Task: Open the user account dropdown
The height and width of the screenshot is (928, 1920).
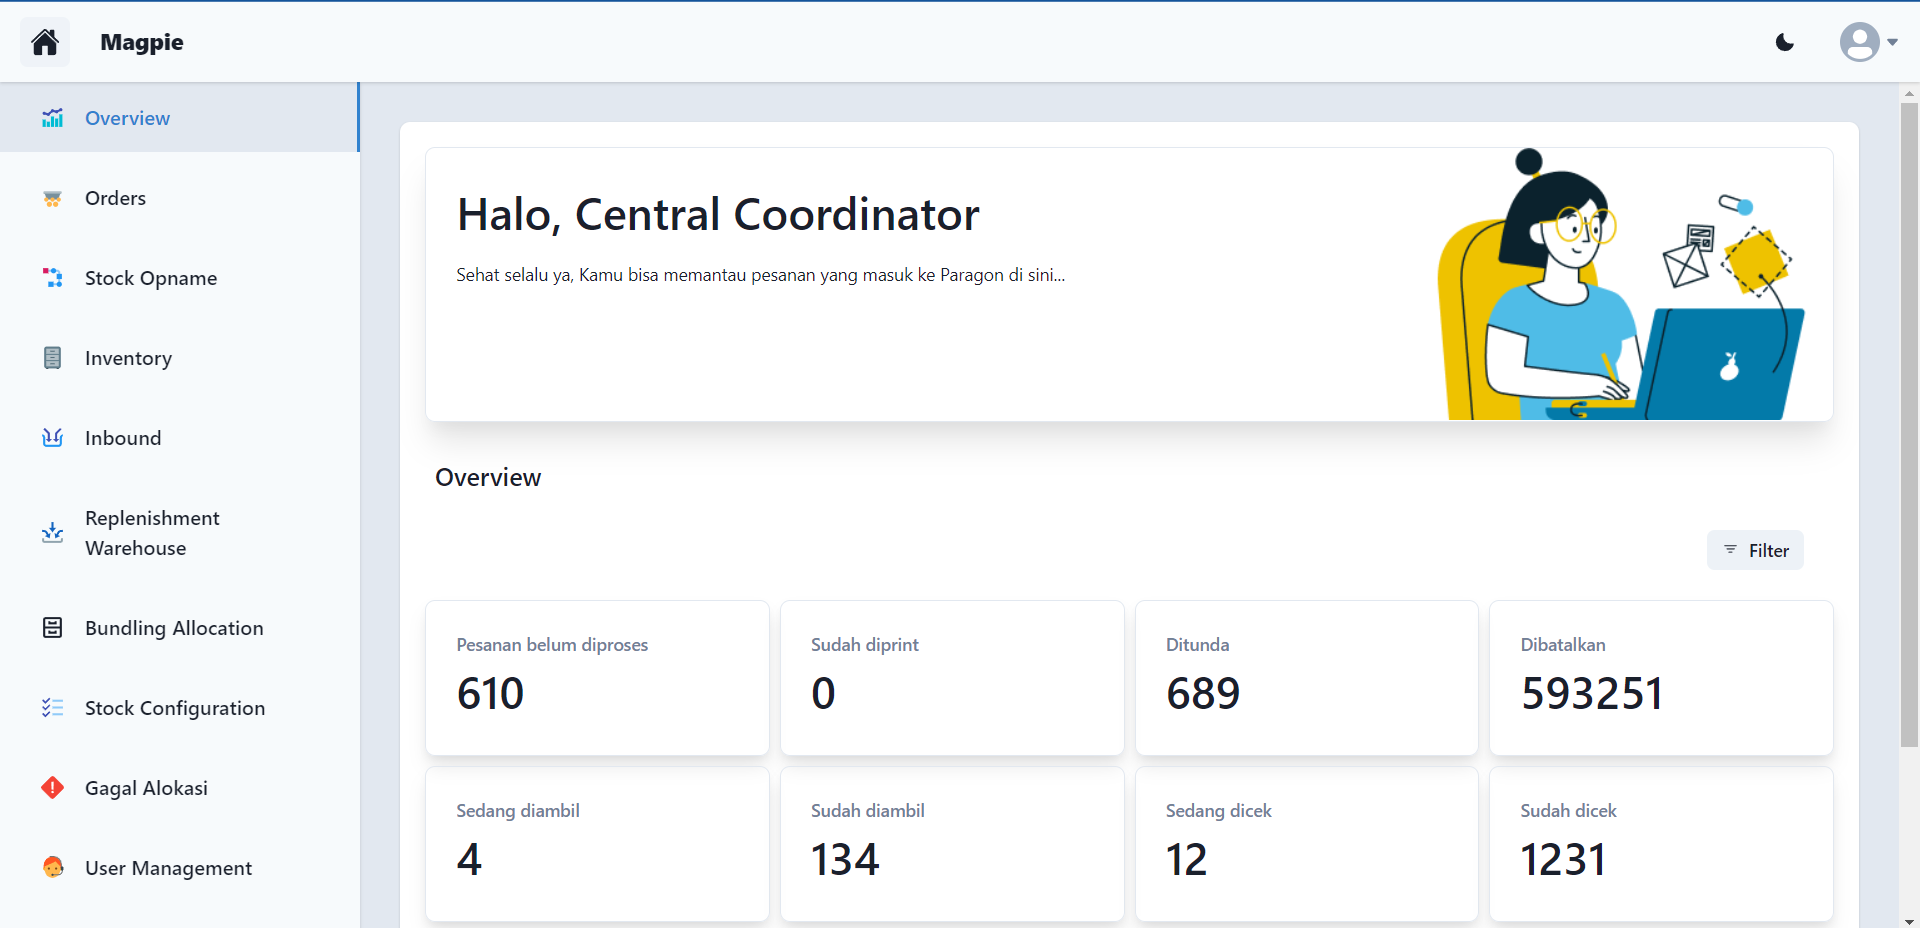Action: [x=1867, y=42]
